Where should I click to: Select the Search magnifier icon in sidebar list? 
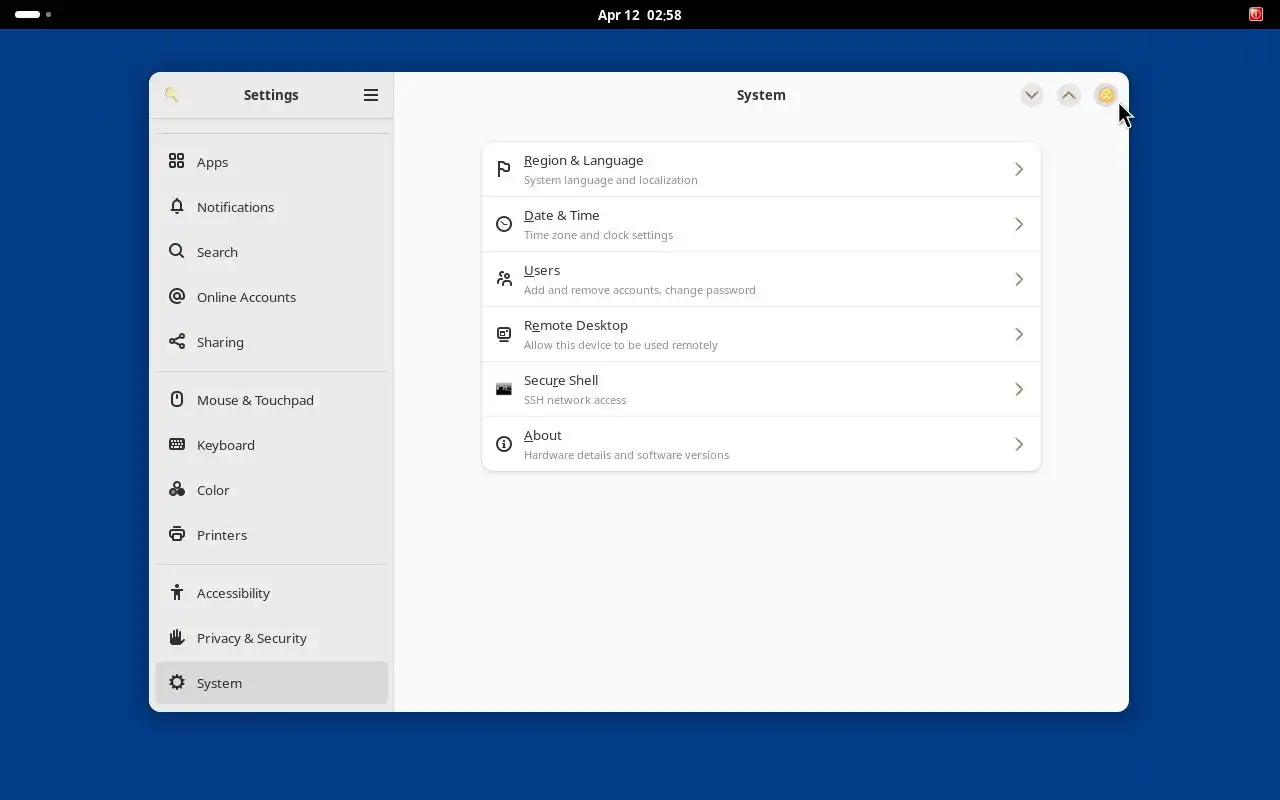(177, 251)
